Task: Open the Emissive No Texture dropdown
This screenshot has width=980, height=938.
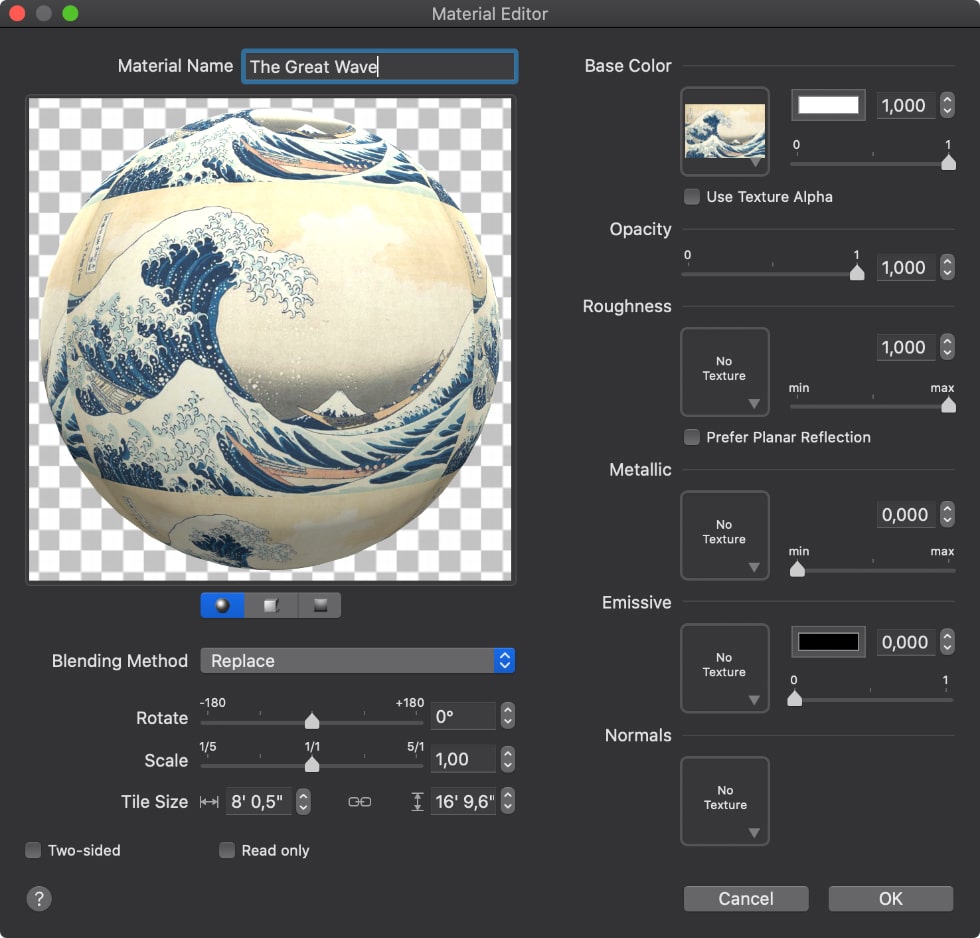Action: 724,668
